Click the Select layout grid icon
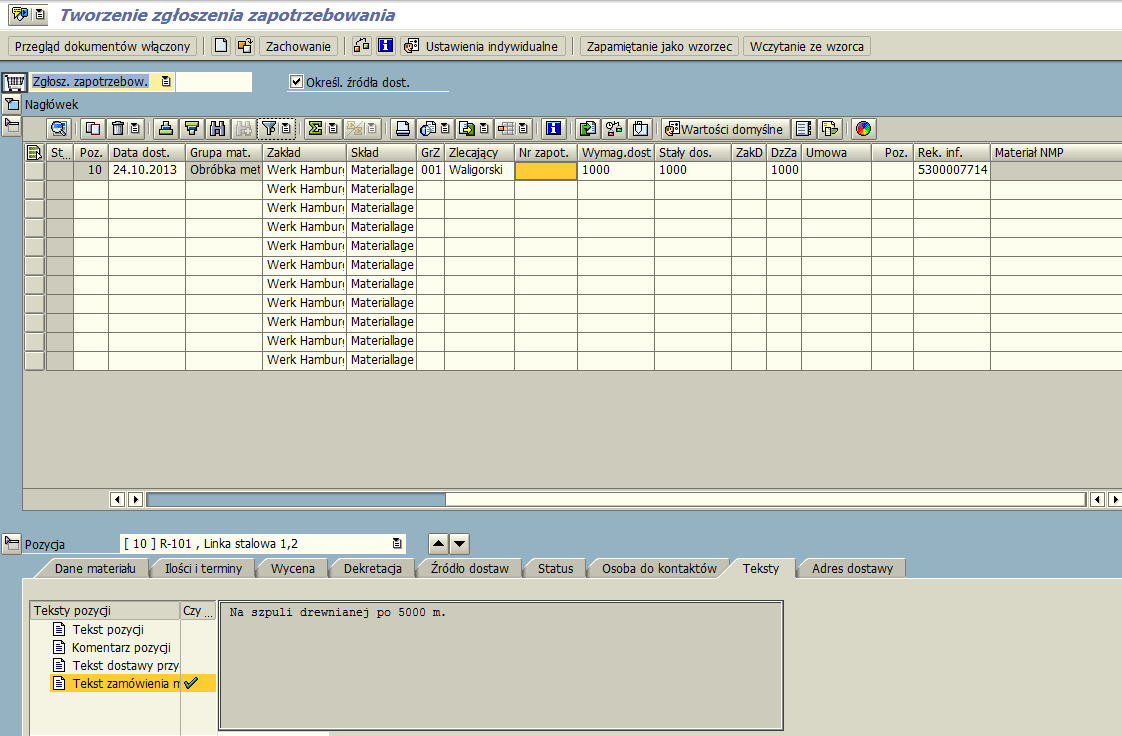This screenshot has height=736, width=1122. tap(507, 129)
